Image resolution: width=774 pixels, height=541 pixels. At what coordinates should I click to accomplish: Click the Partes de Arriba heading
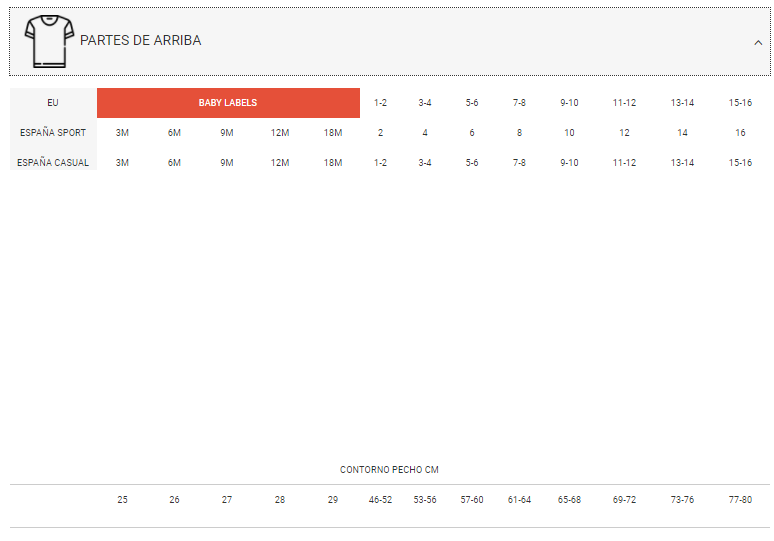click(140, 41)
